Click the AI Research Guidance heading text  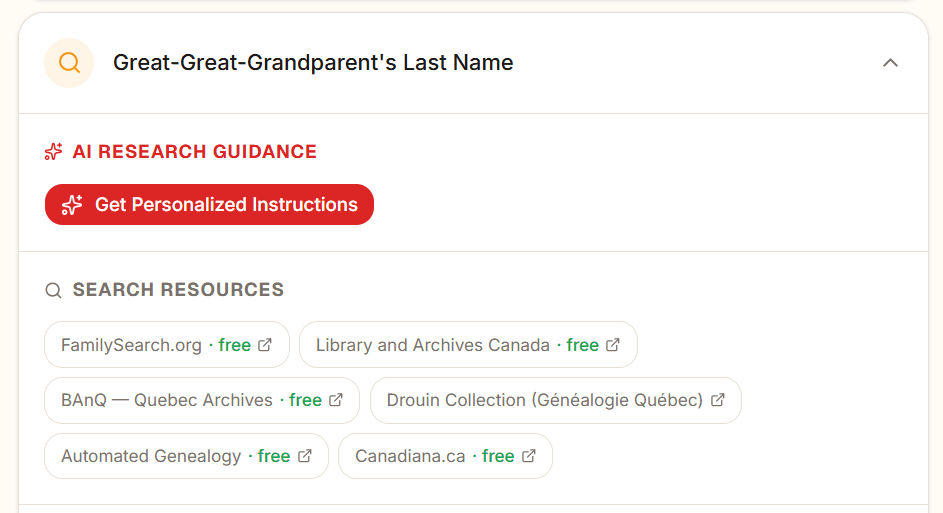(195, 152)
